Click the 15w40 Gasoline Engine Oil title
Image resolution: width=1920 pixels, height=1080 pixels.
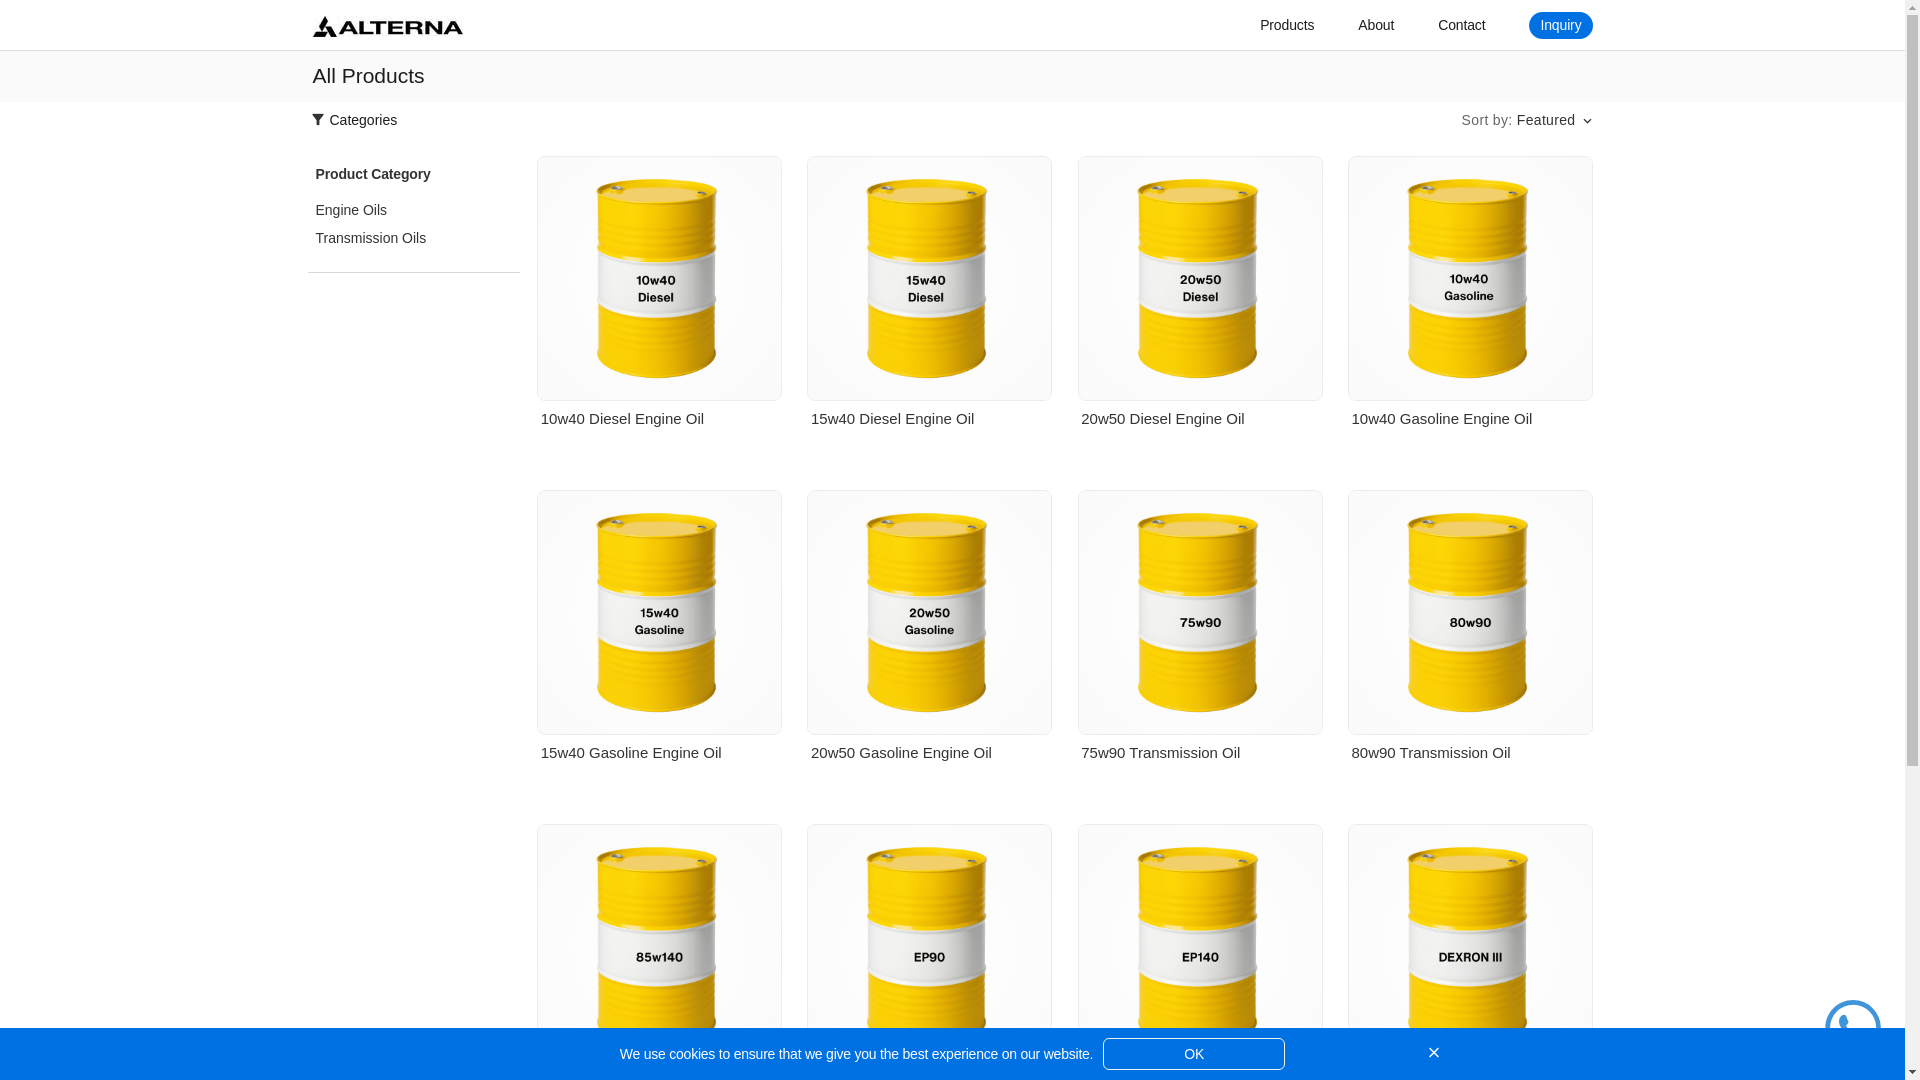pyautogui.click(x=631, y=753)
